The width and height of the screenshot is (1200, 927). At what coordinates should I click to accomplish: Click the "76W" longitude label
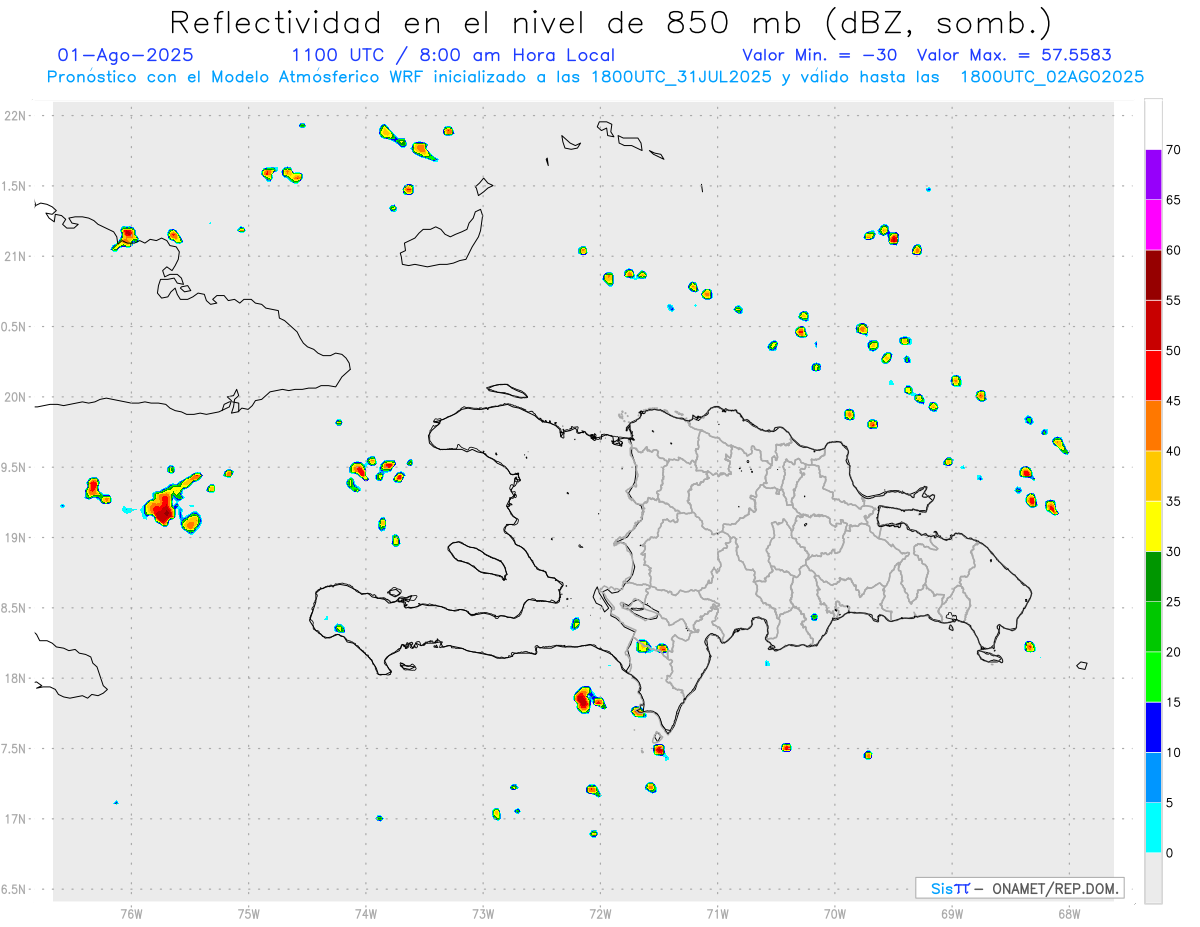tap(131, 913)
